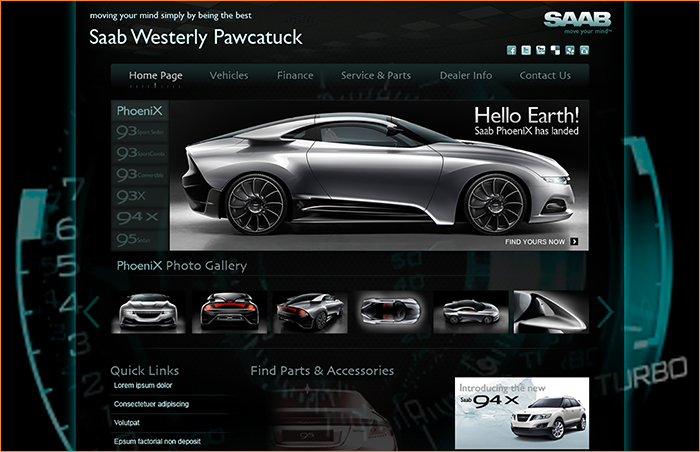Choose the 93 Convertible model tab
This screenshot has height=452, width=700.
click(139, 175)
